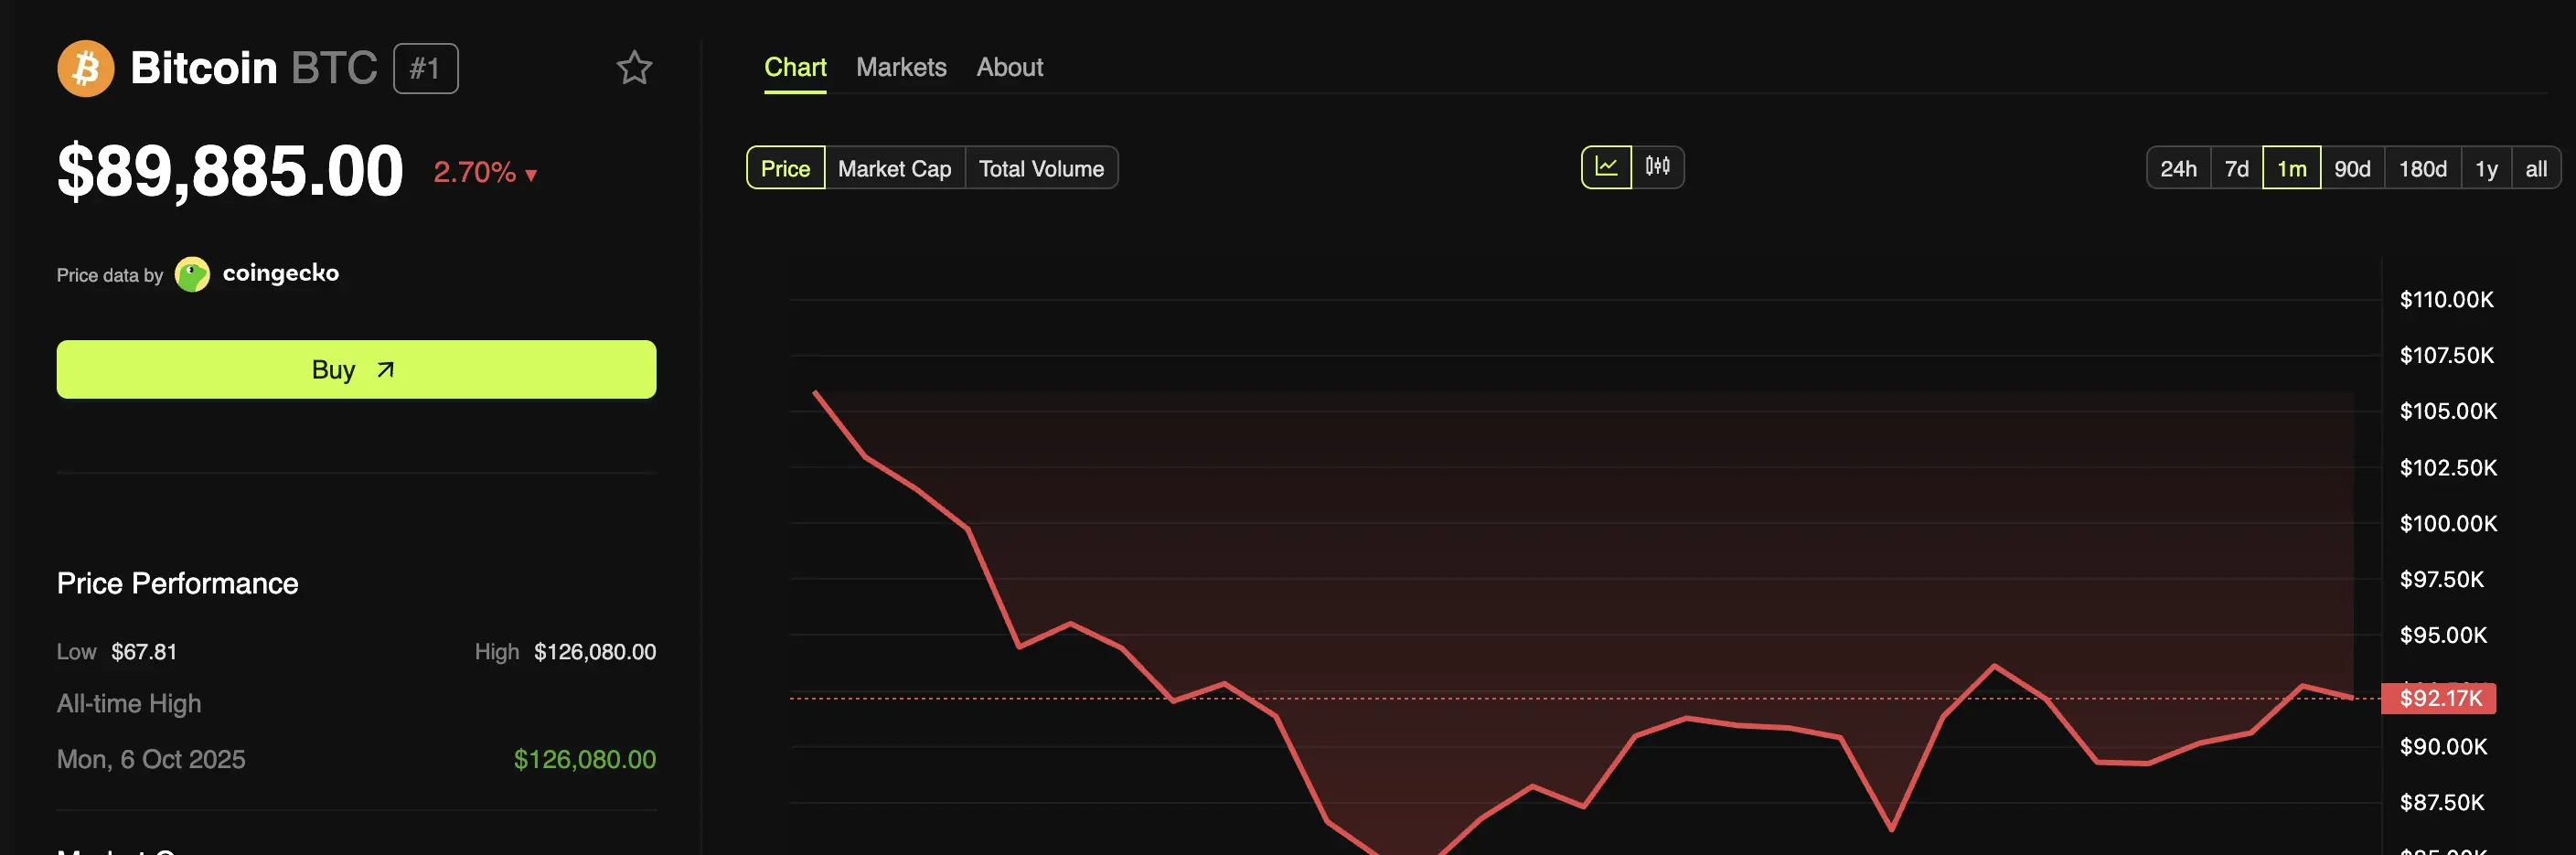This screenshot has height=855, width=2576.
Task: Click the $89,885.00 current price
Action: [x=230, y=171]
